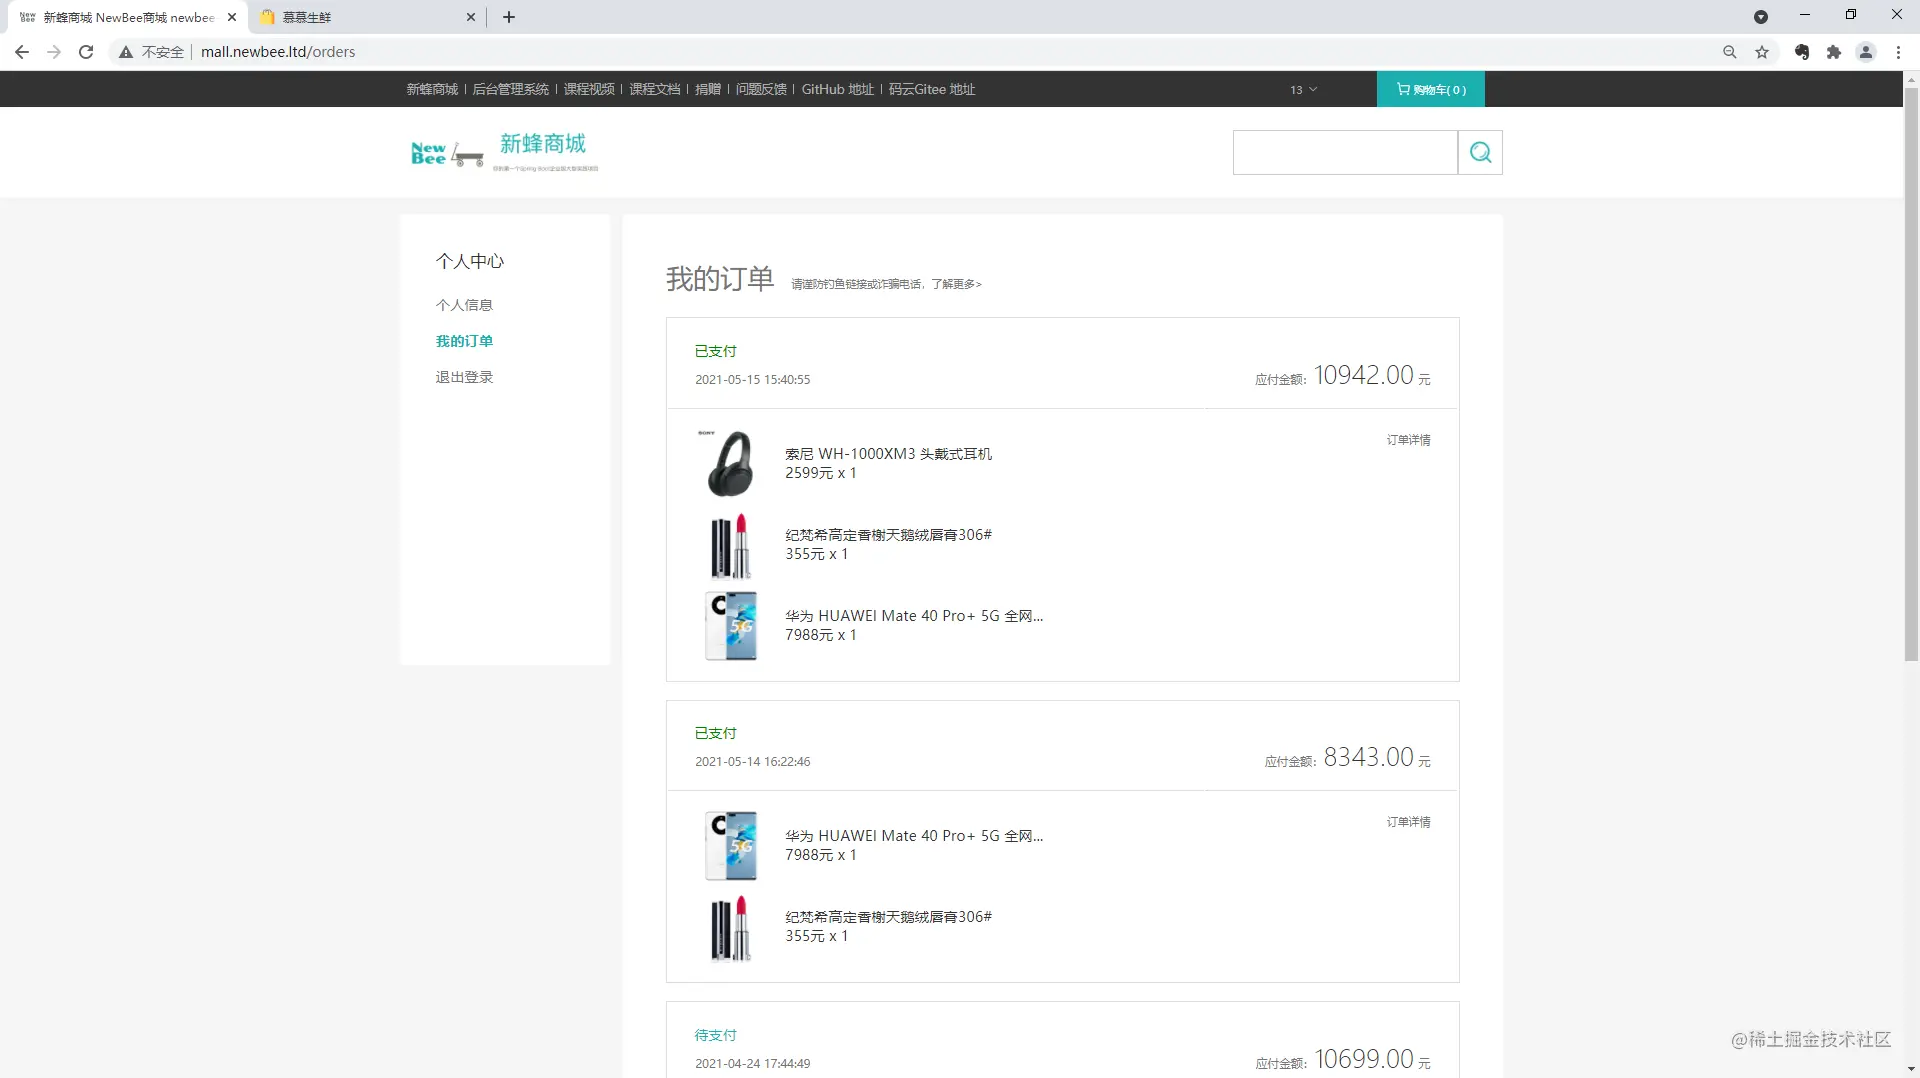Click 索尼 WH-1000XM3 头戴式耳机 product name

[888, 454]
